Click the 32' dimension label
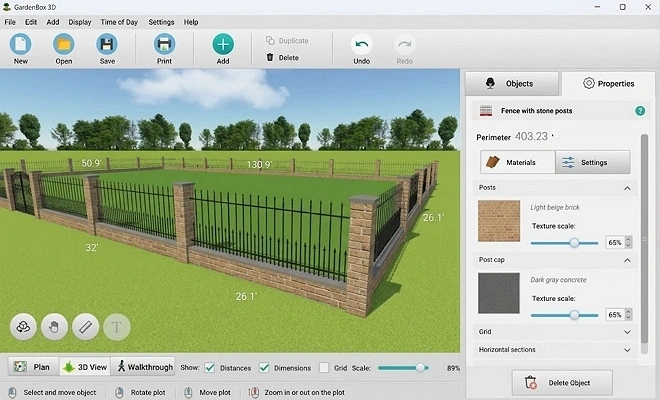 coord(91,248)
